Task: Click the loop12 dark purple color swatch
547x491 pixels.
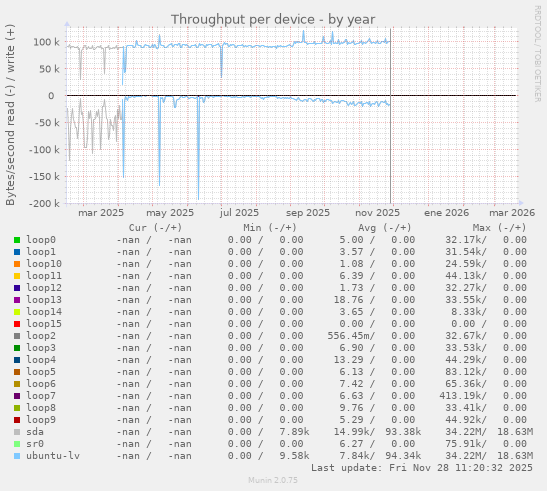Action: (17, 288)
